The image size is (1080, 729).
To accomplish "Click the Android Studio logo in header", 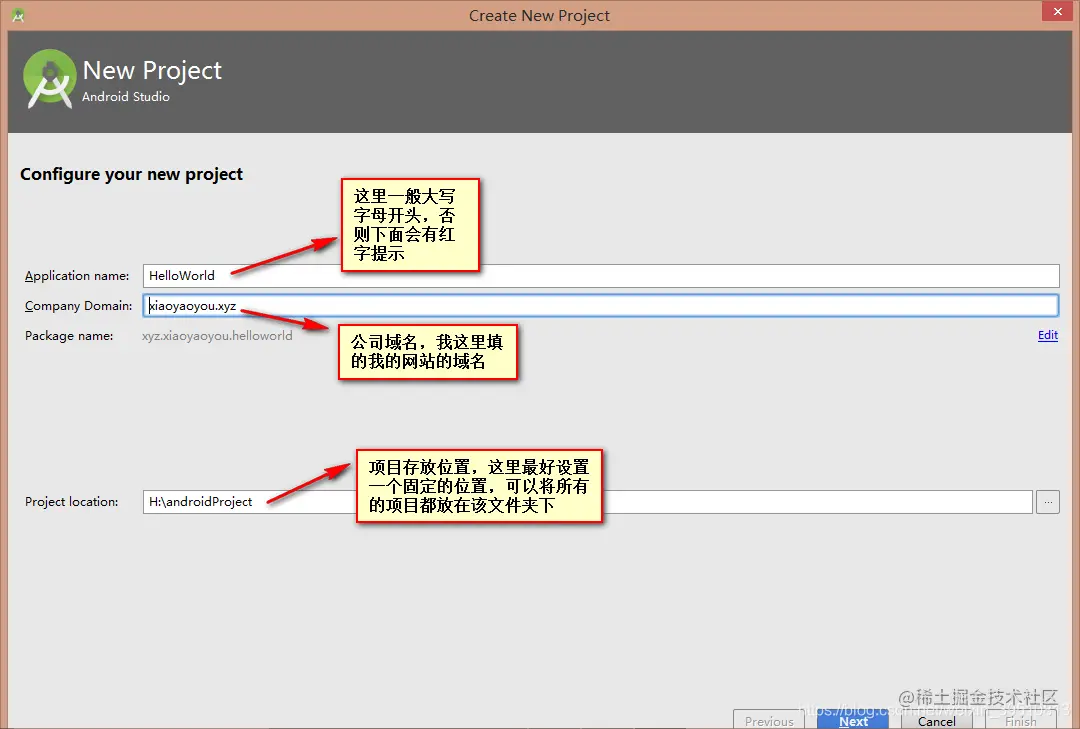I will [x=49, y=79].
